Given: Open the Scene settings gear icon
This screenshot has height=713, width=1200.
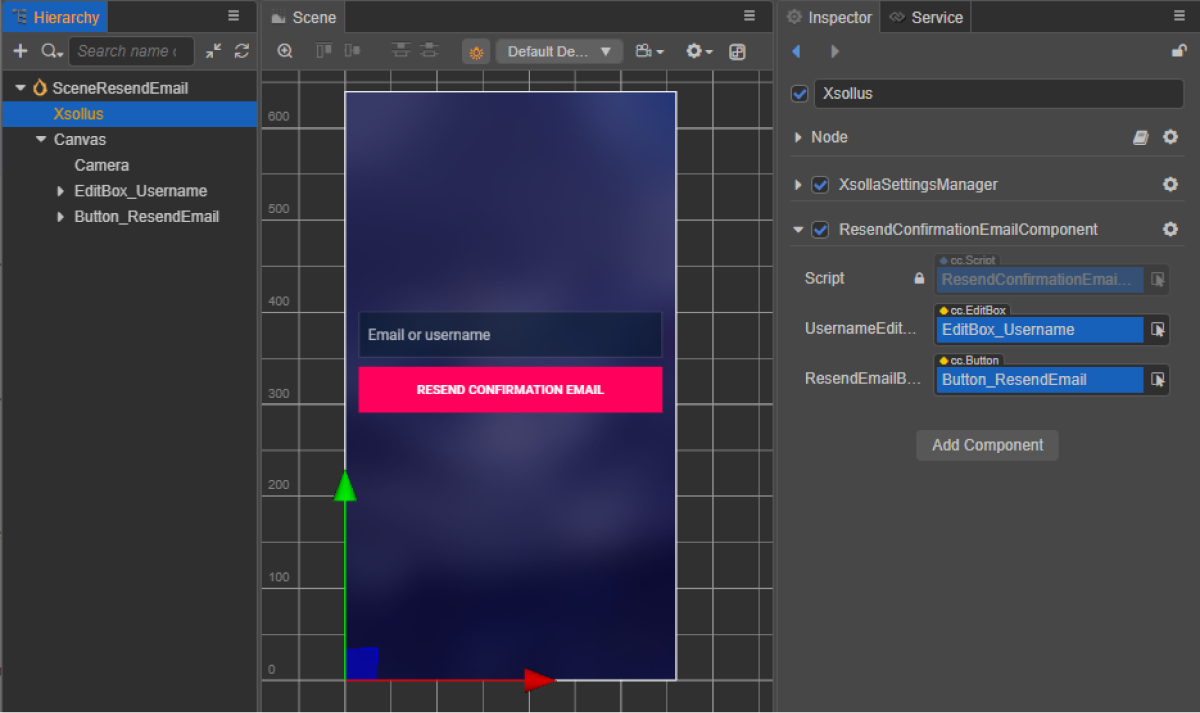Looking at the screenshot, I should (x=698, y=51).
